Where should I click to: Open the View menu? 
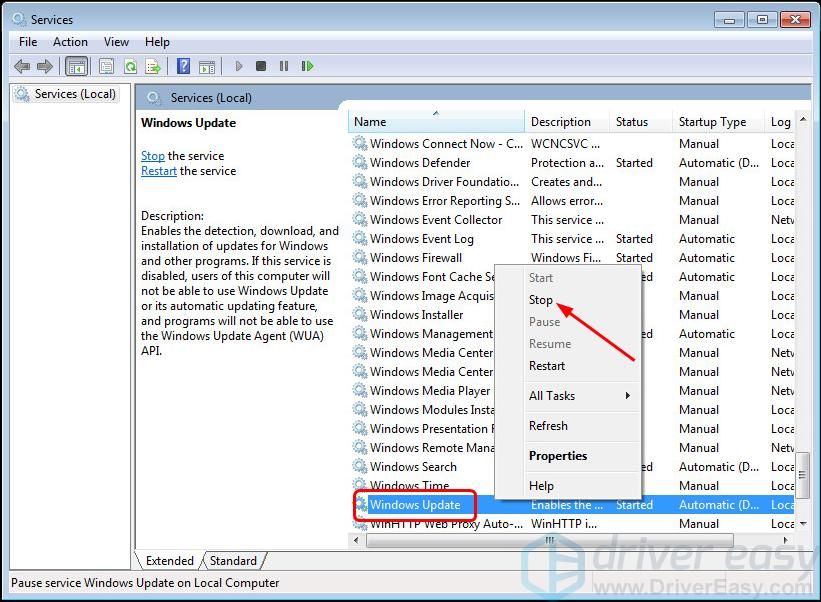tap(116, 42)
